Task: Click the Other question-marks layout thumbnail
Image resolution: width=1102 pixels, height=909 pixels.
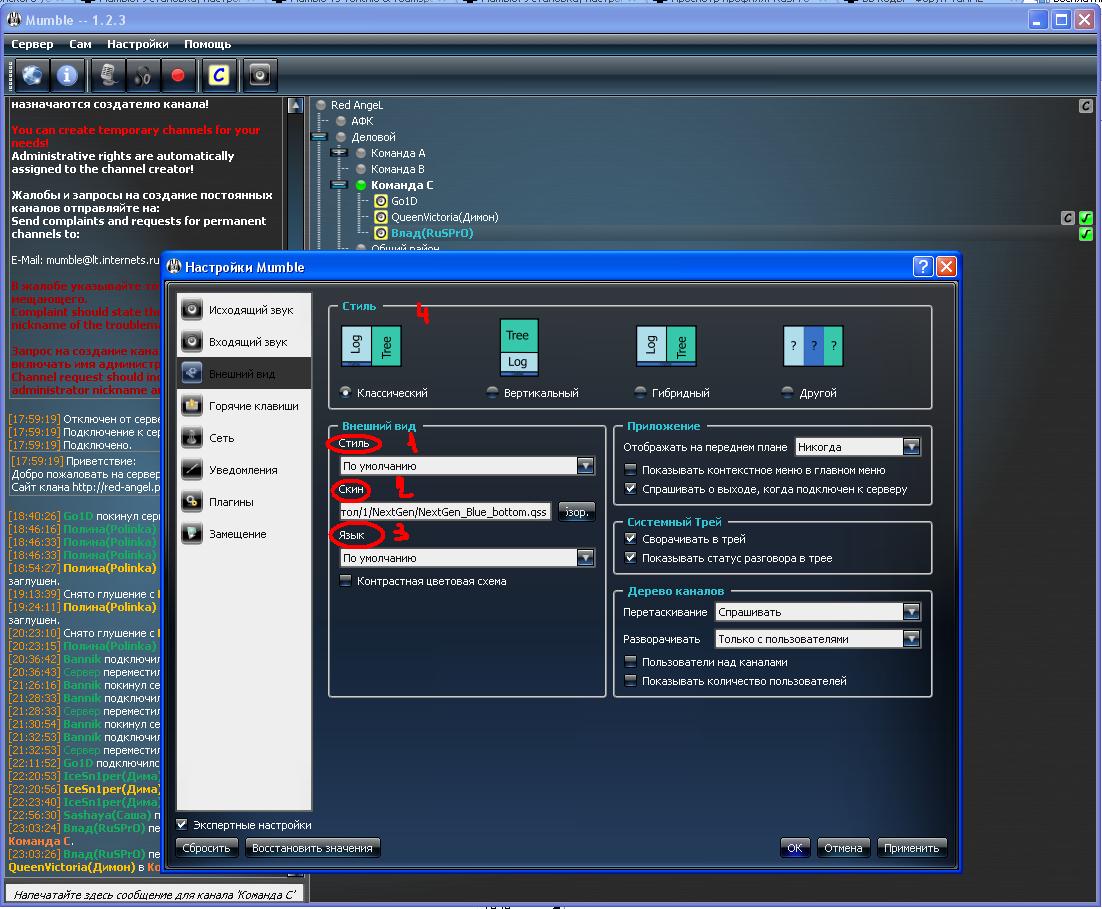Action: (813, 345)
